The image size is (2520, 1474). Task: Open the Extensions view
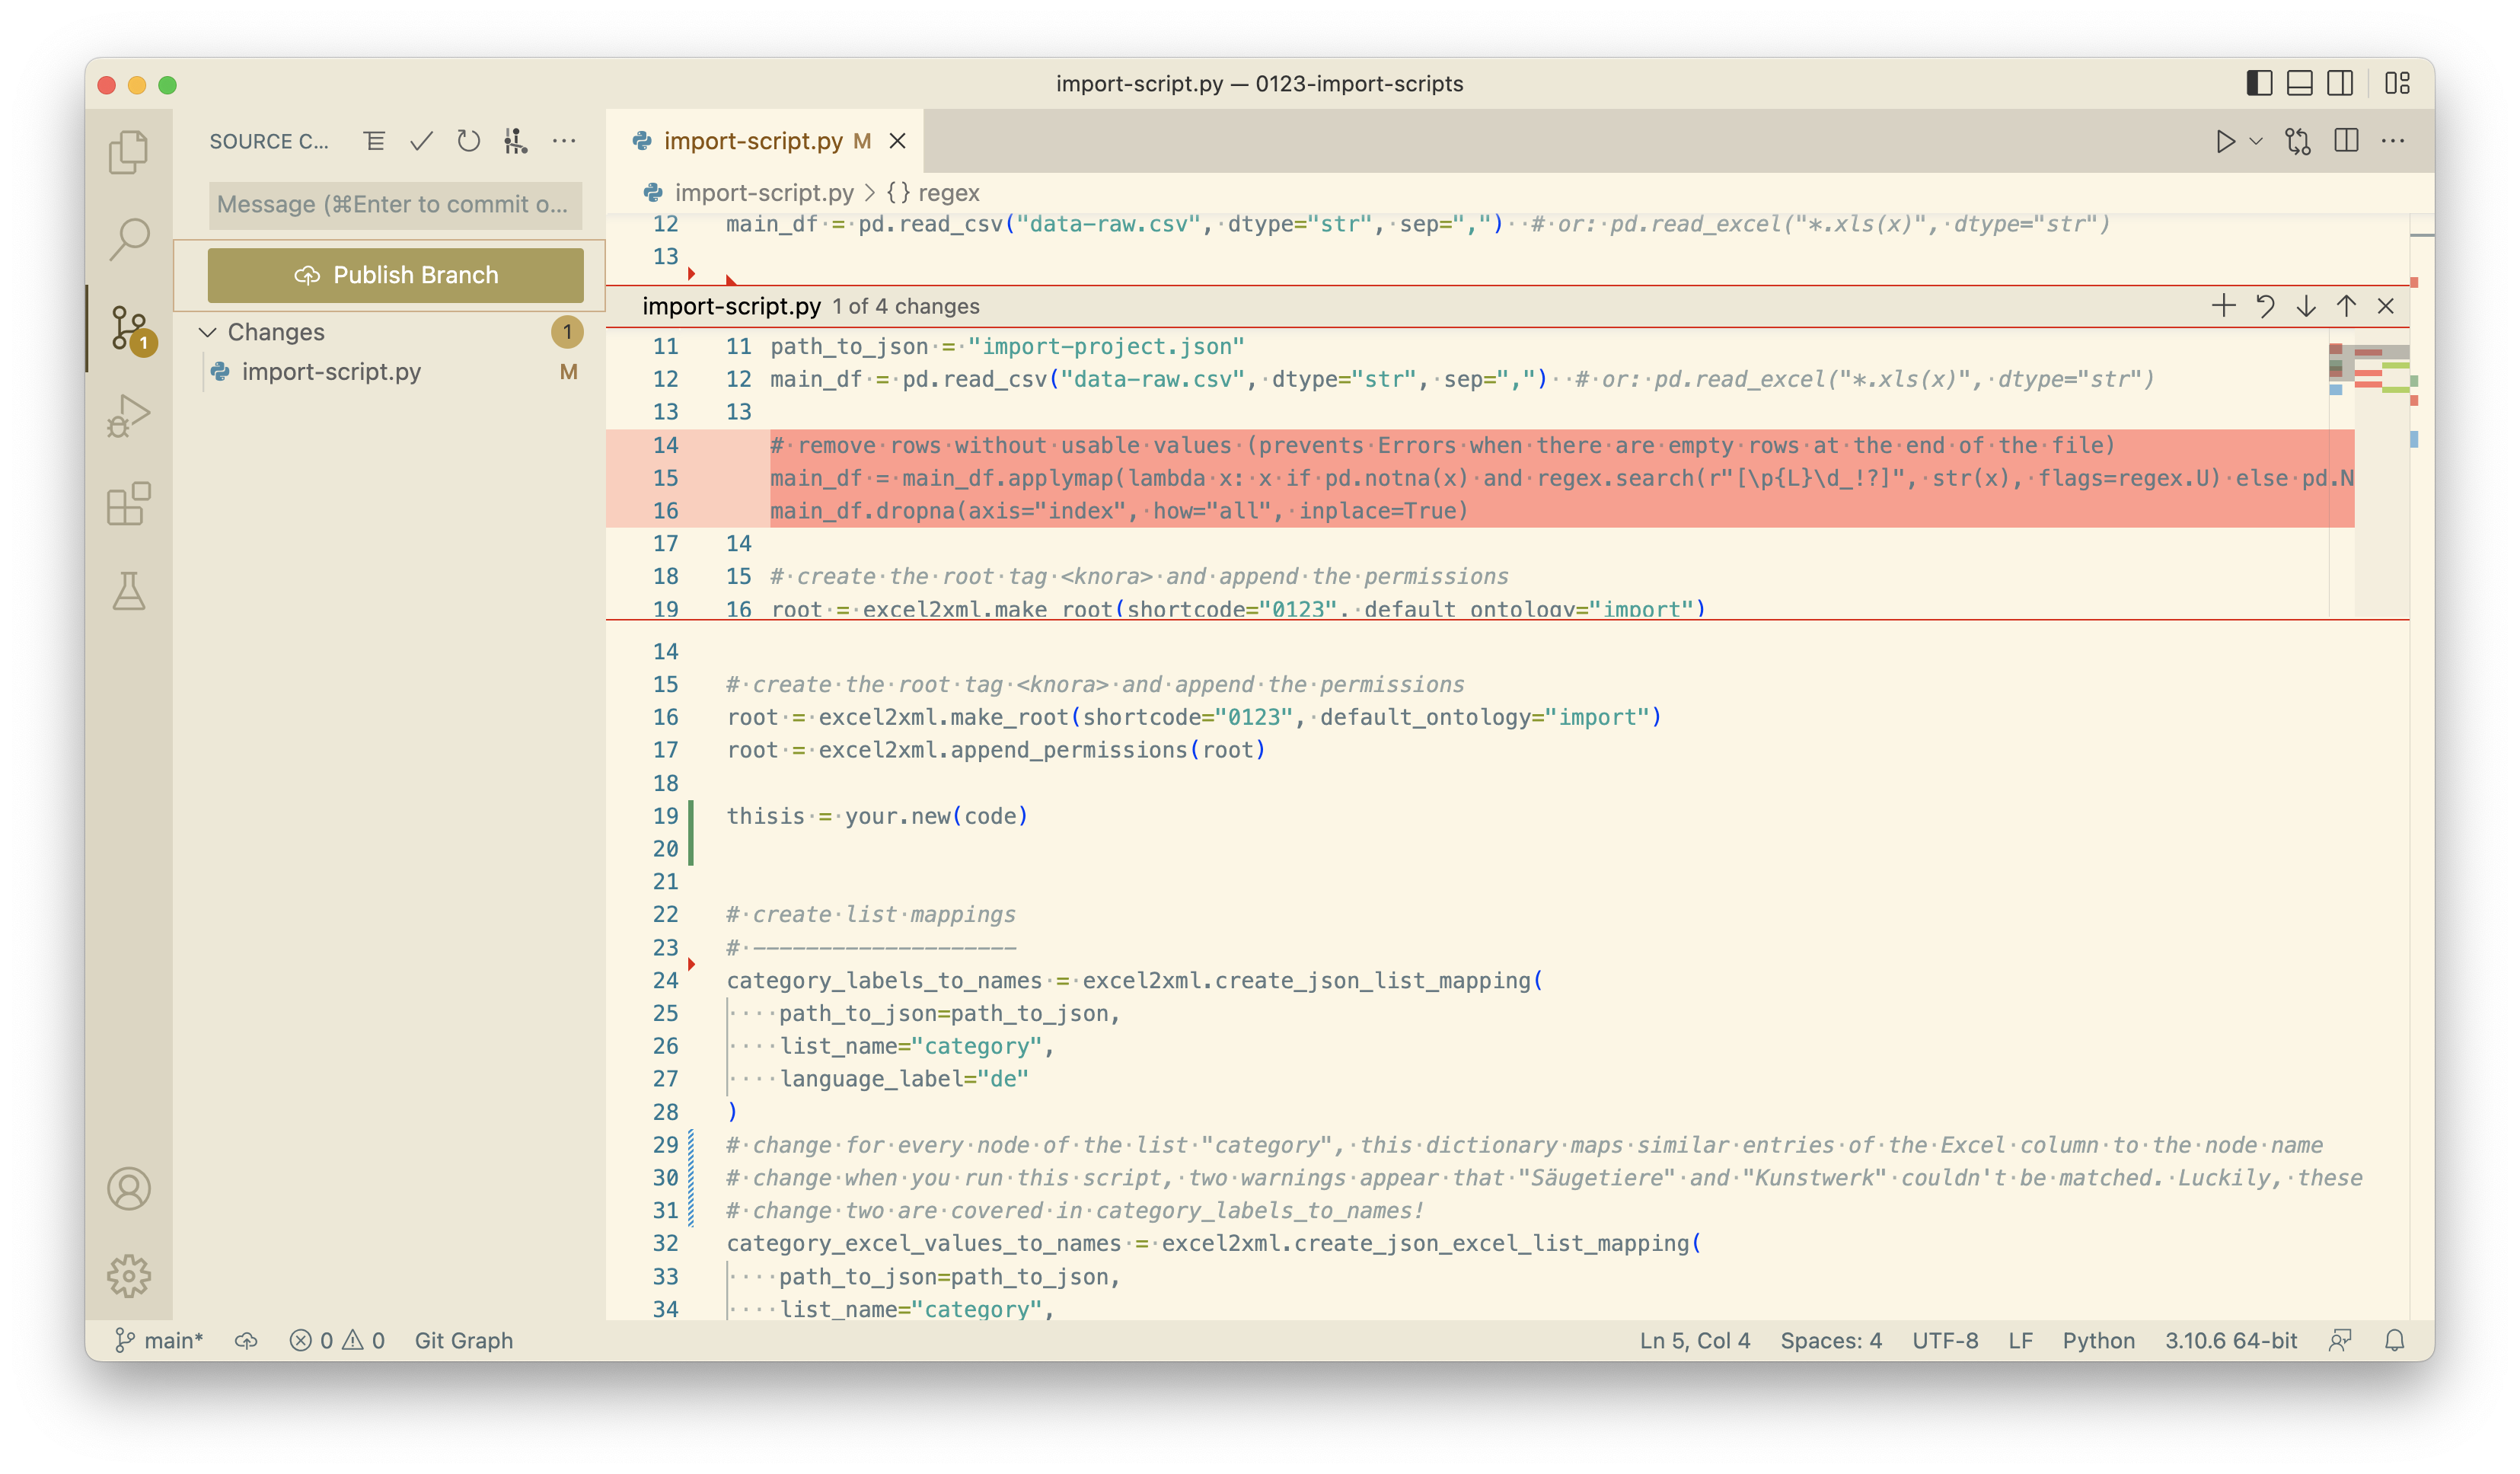coord(128,503)
